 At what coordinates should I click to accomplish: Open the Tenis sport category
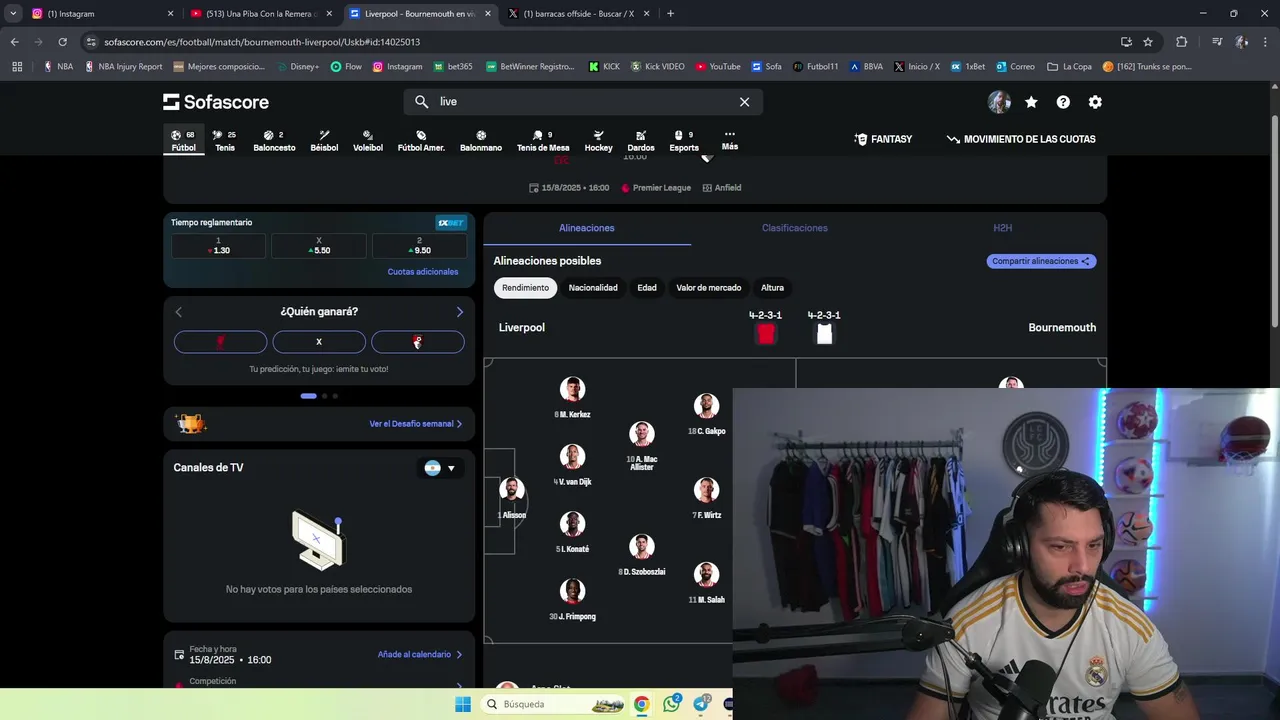coord(225,141)
